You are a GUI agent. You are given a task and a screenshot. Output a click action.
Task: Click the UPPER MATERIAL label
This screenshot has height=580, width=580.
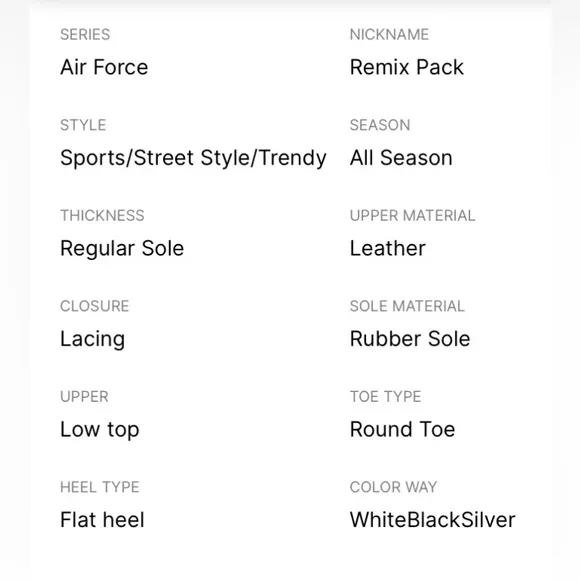coord(412,216)
